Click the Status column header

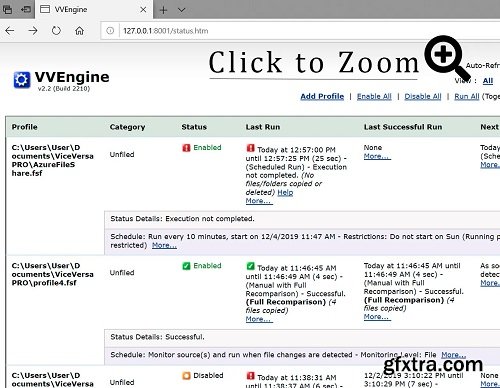(194, 127)
